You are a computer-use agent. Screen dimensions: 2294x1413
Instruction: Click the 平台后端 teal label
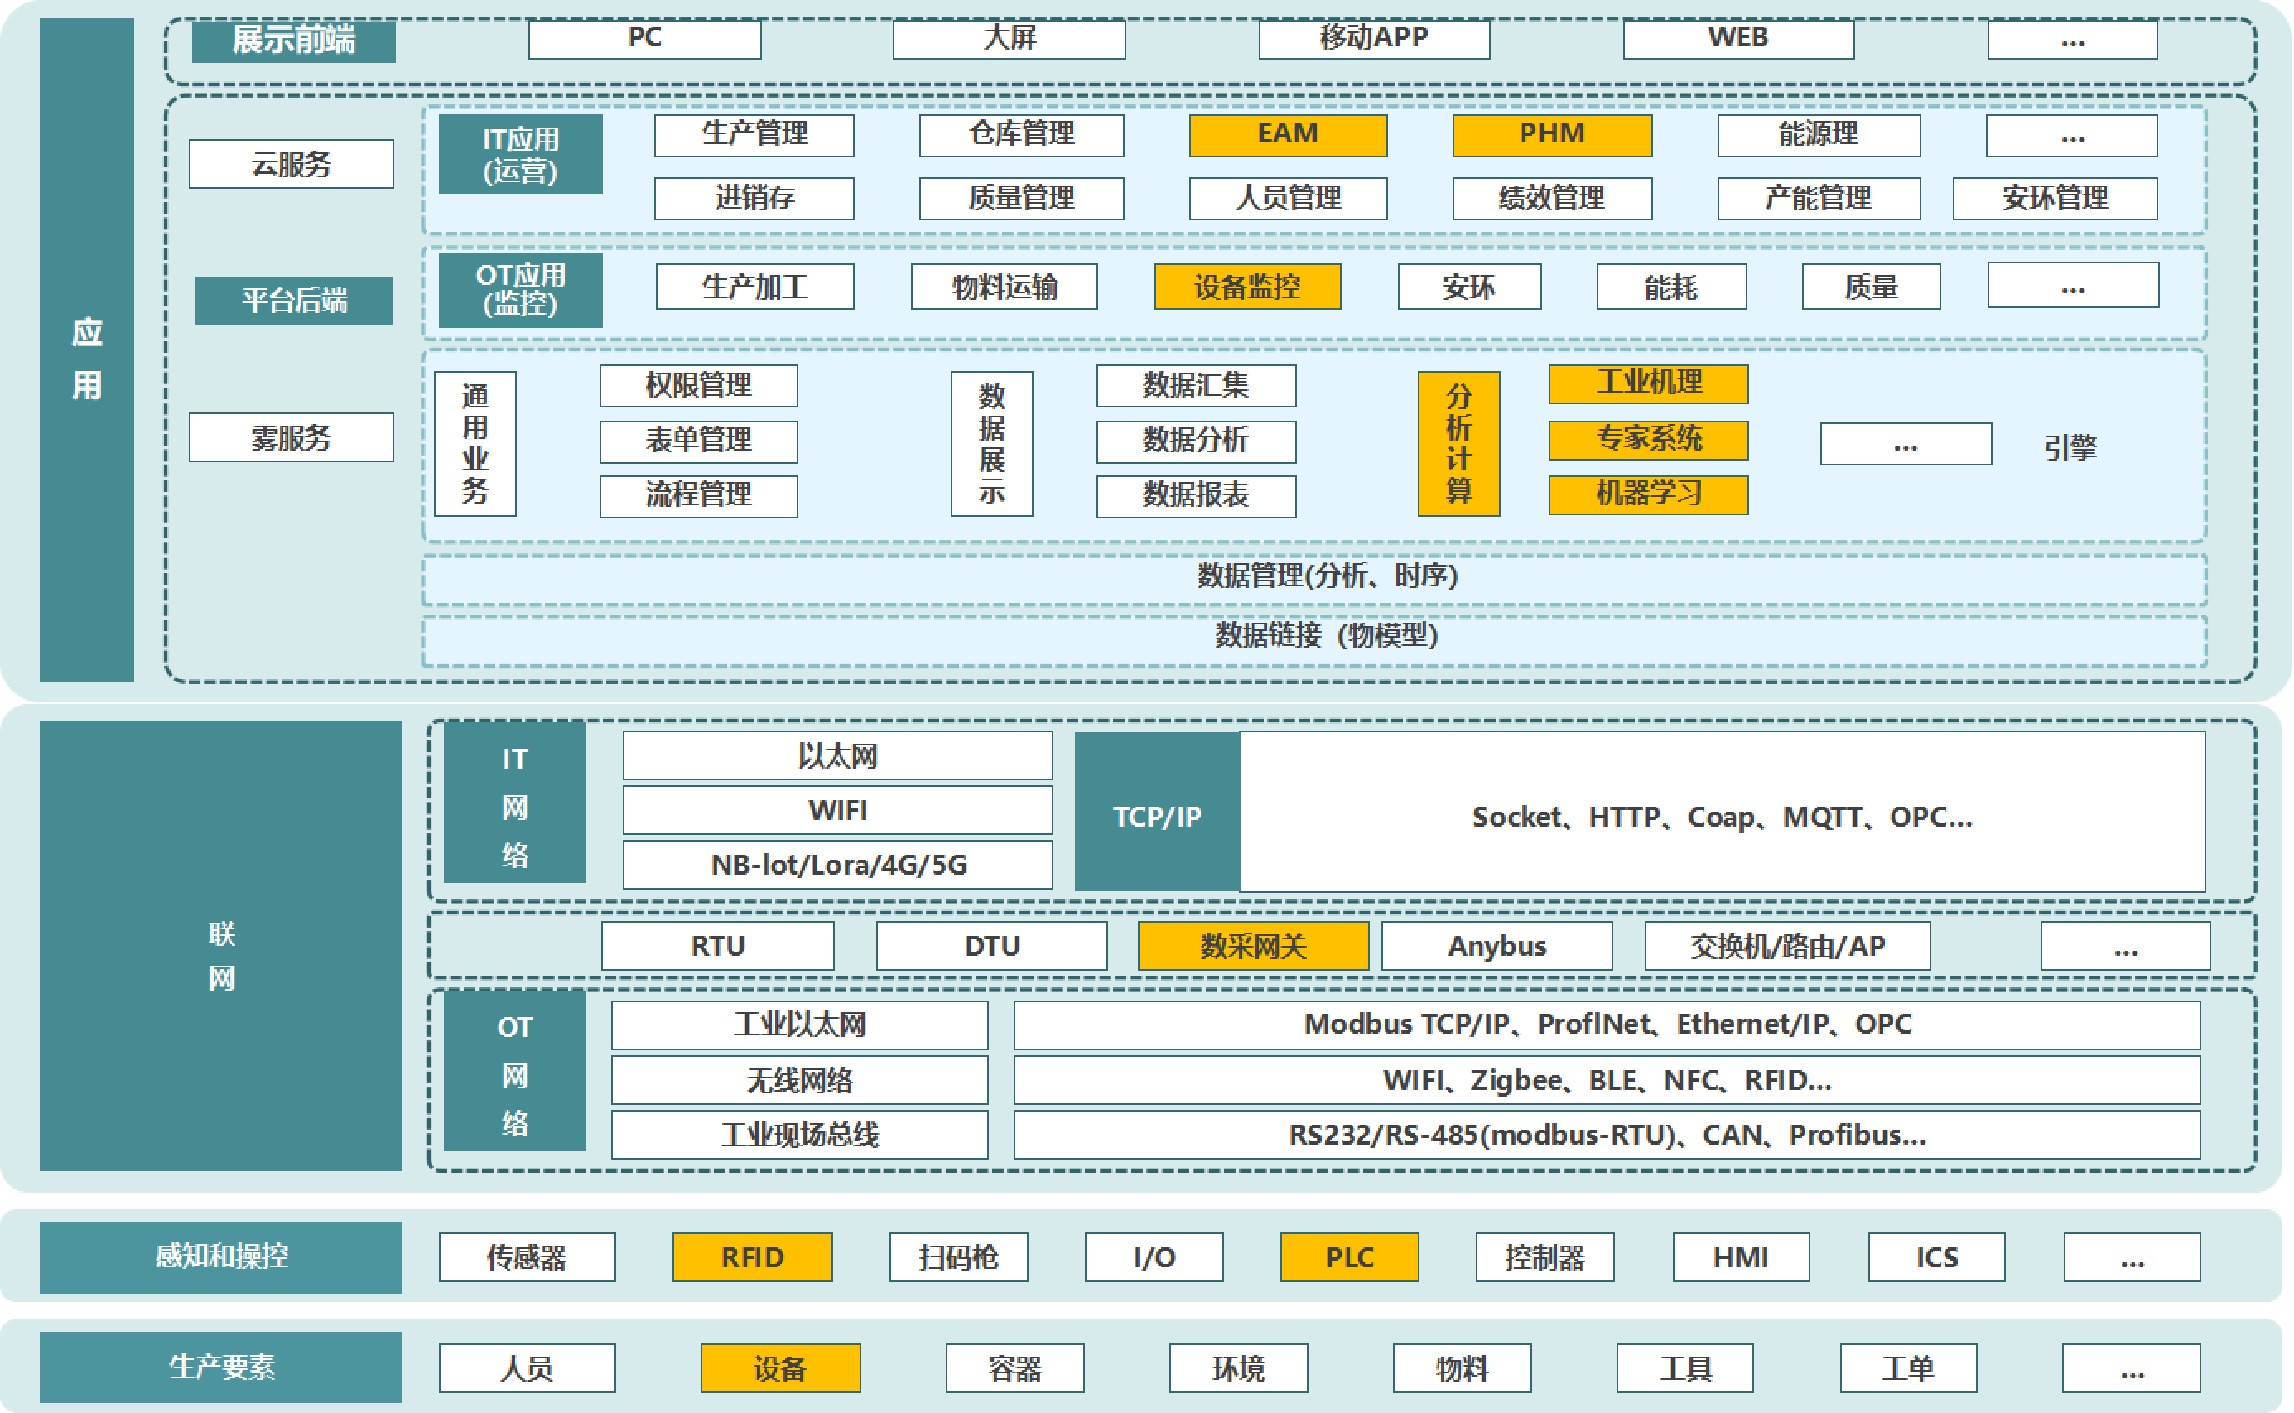pyautogui.click(x=293, y=300)
